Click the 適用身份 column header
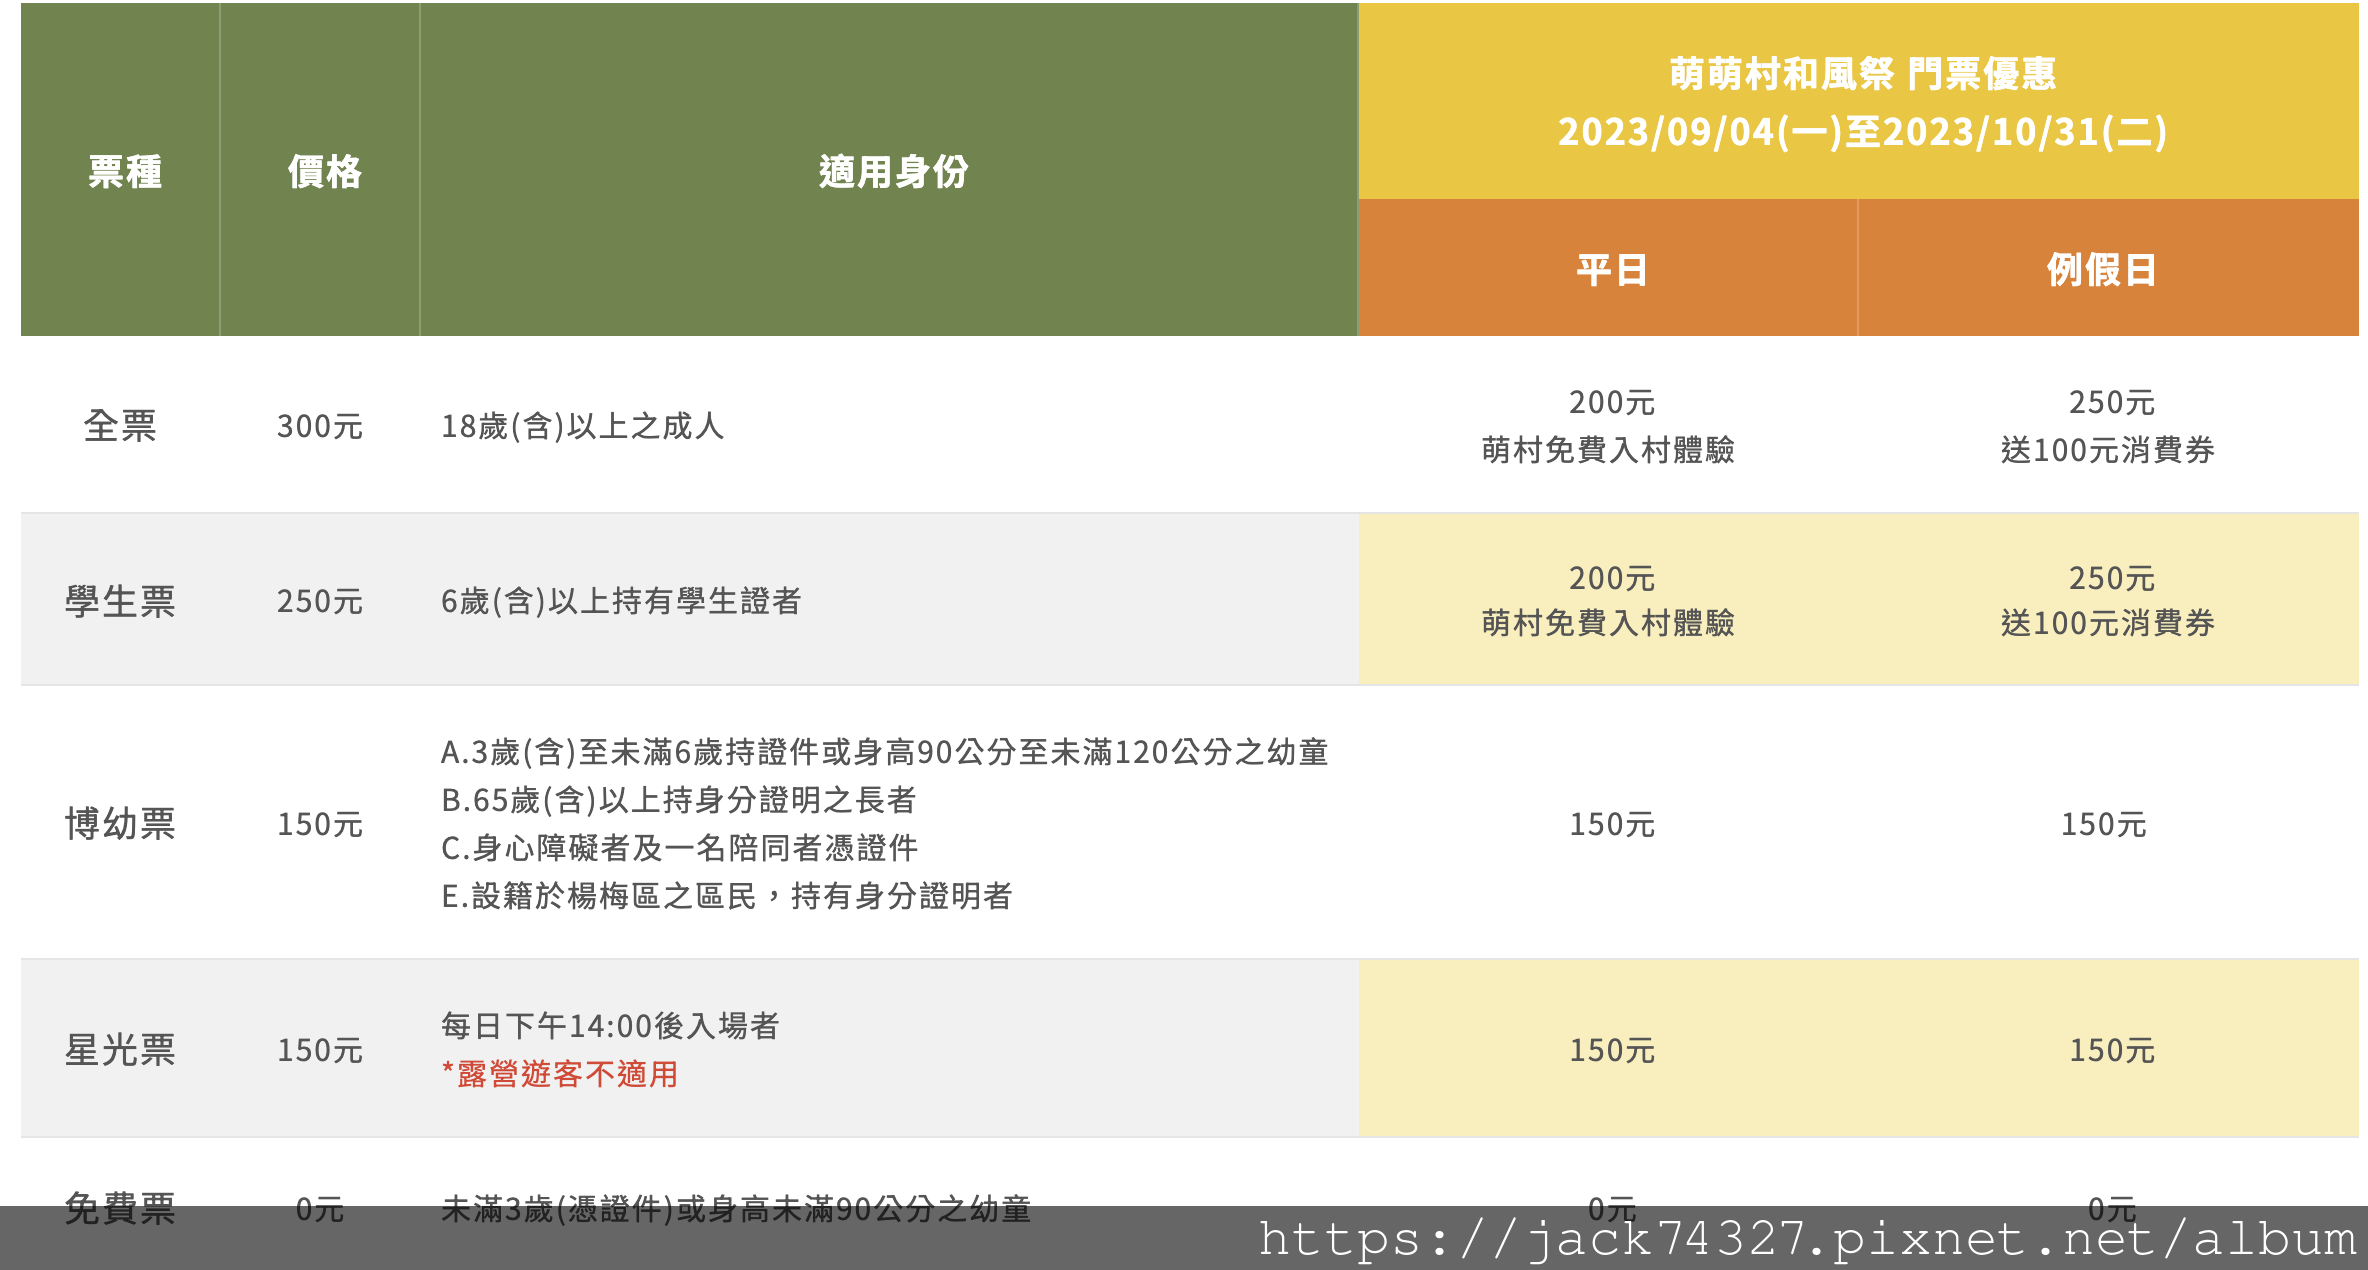 (893, 172)
